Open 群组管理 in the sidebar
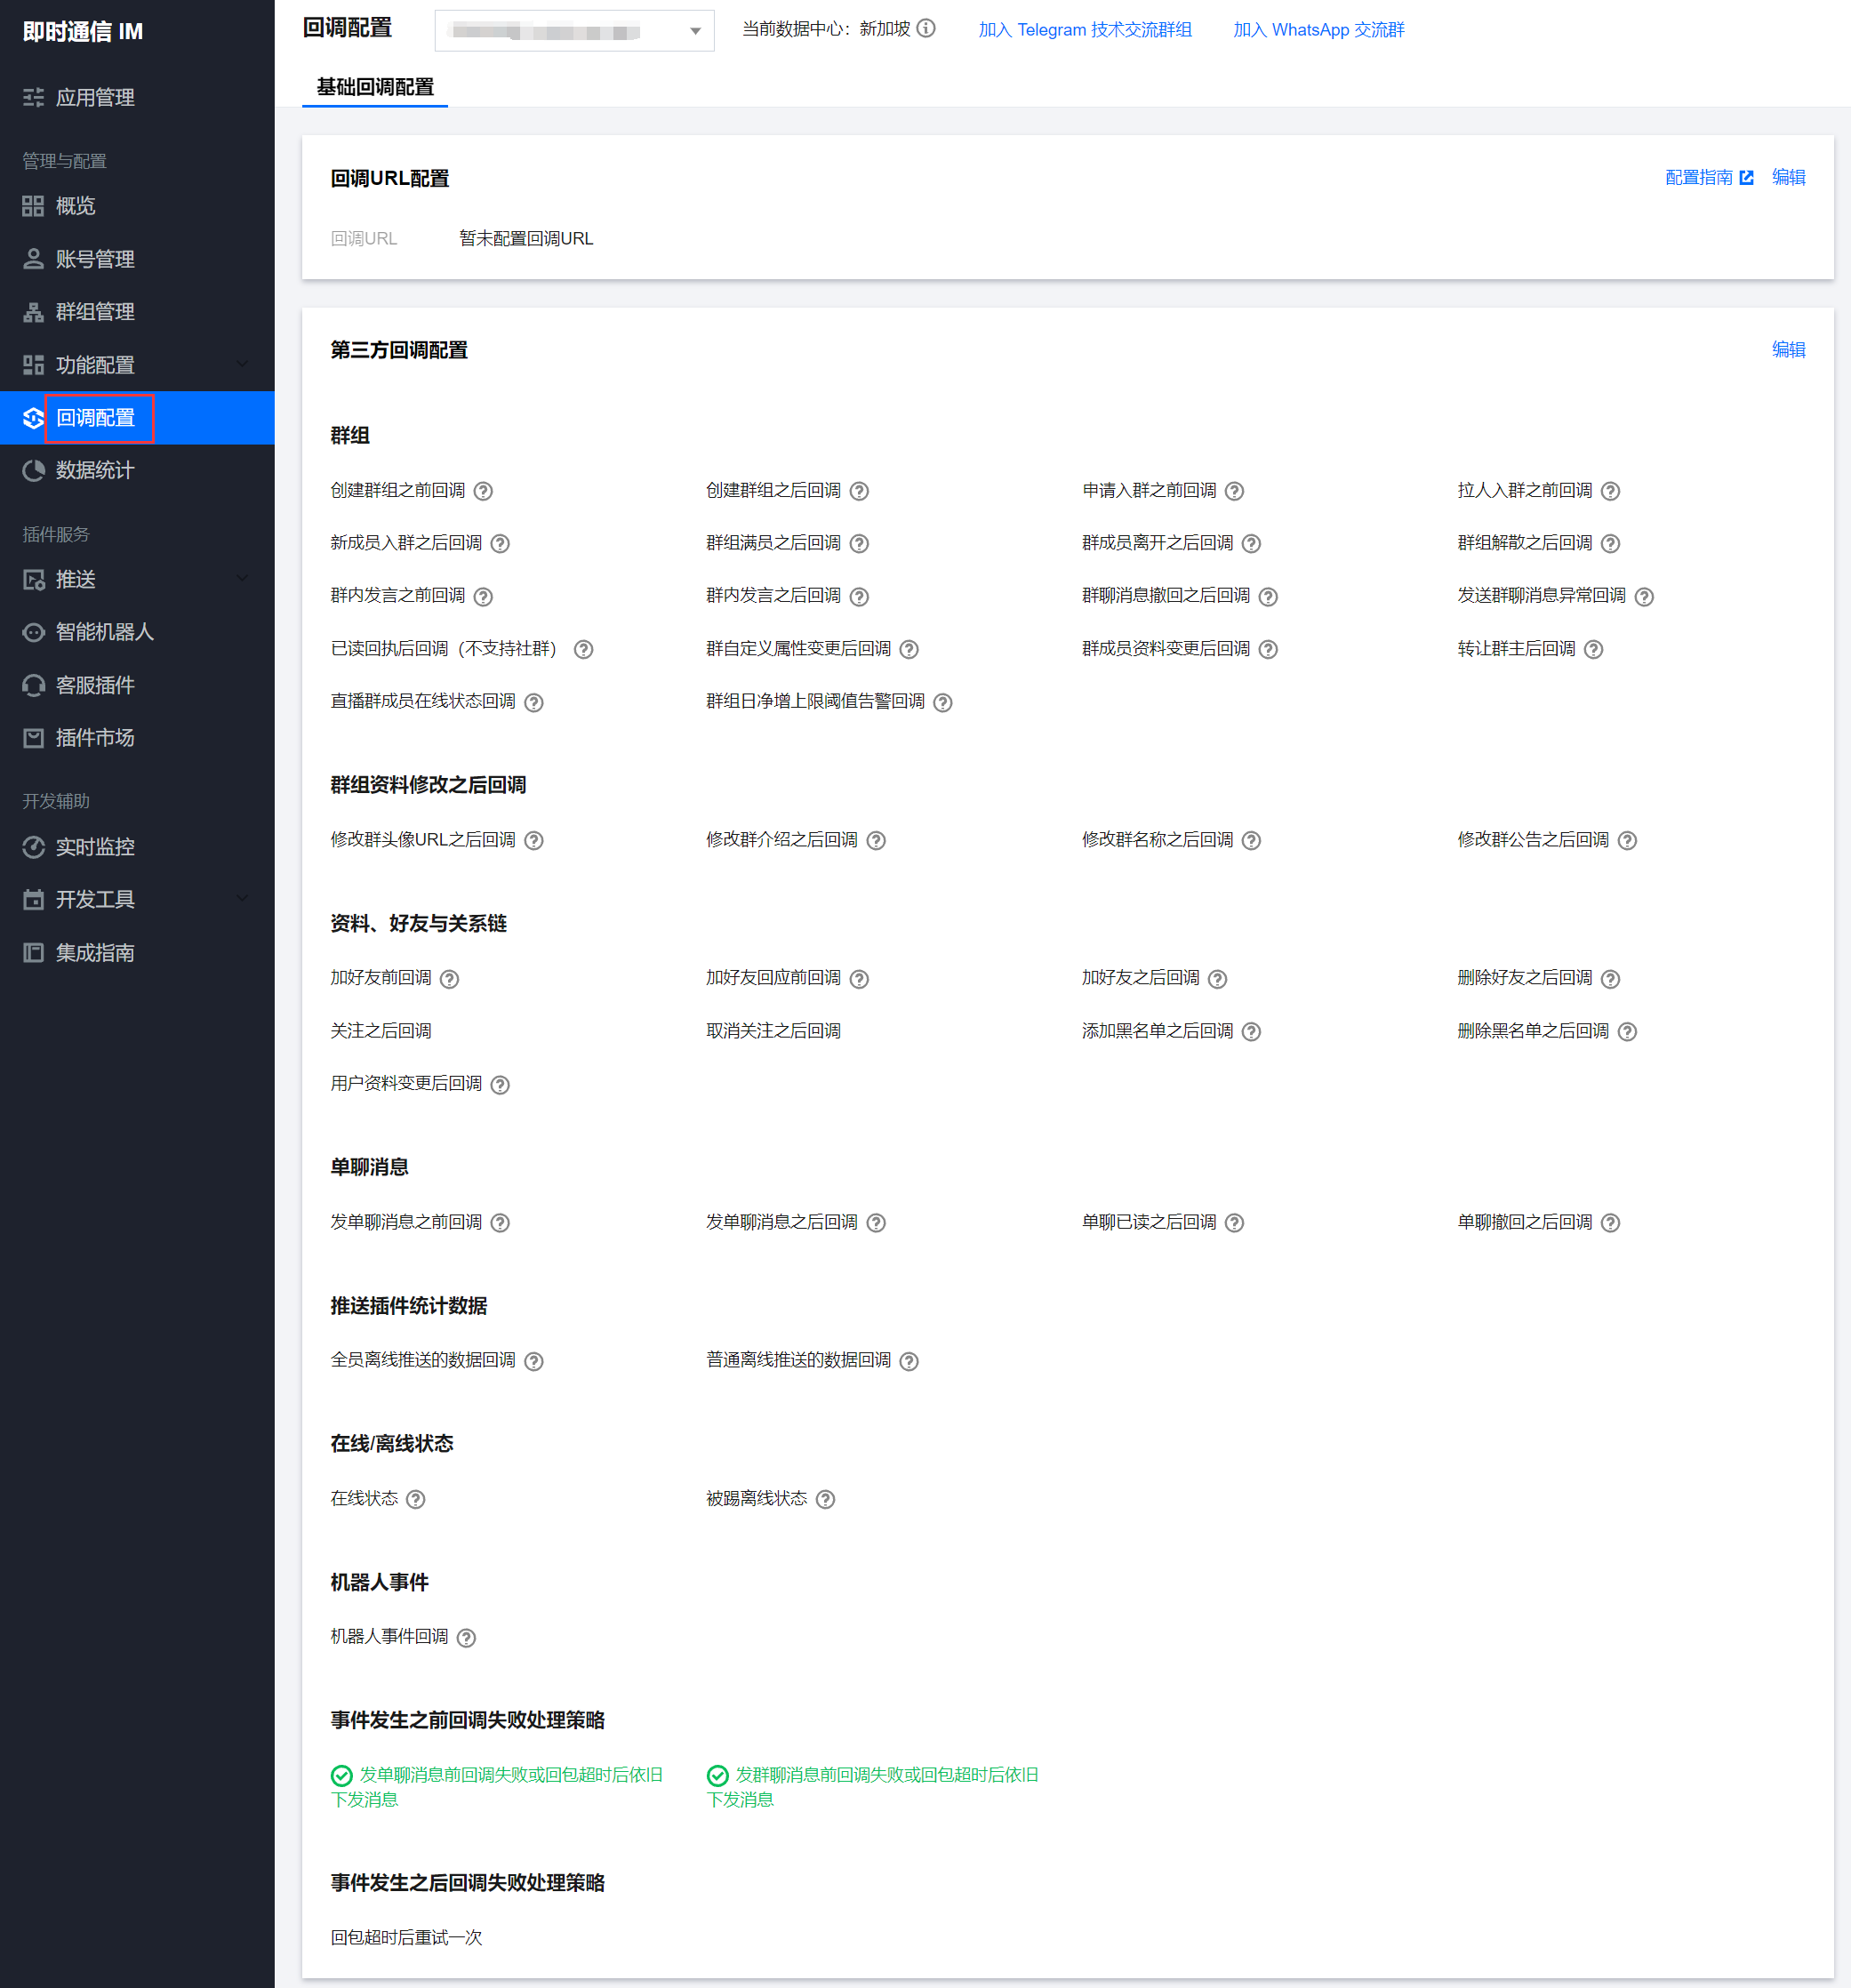Image resolution: width=1851 pixels, height=1988 pixels. pyautogui.click(x=95, y=312)
